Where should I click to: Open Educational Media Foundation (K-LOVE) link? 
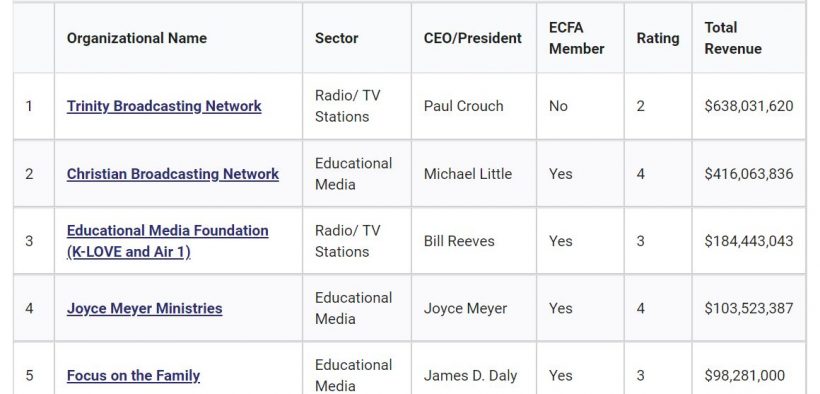pos(167,241)
